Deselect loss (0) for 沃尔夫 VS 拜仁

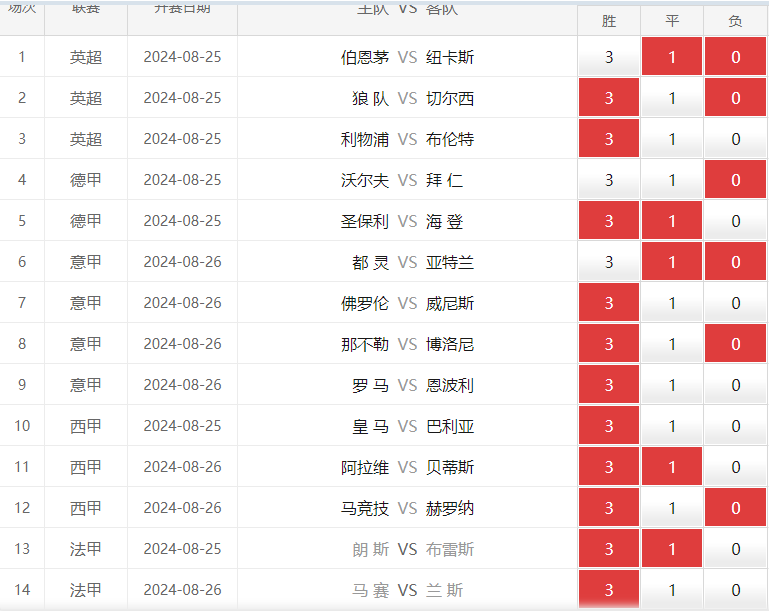coord(735,179)
